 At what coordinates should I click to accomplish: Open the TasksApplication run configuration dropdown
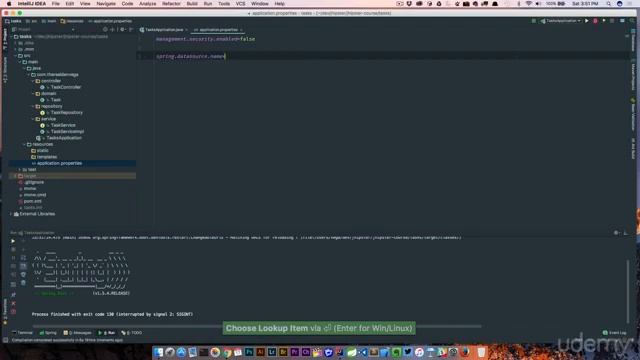tap(561, 21)
